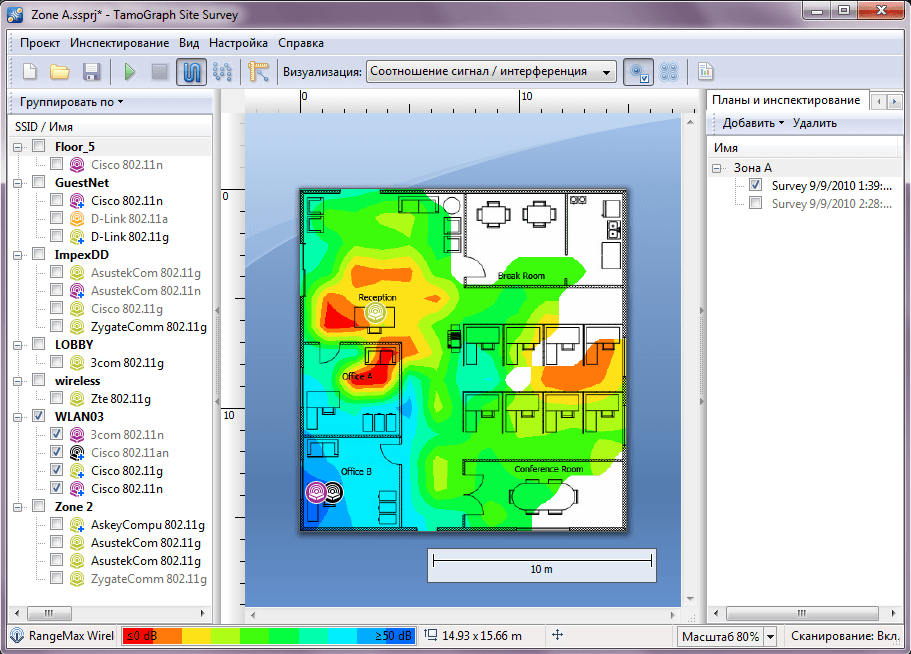911x654 pixels.
Task: Collapse the Зона A tree node
Action: click(x=717, y=168)
